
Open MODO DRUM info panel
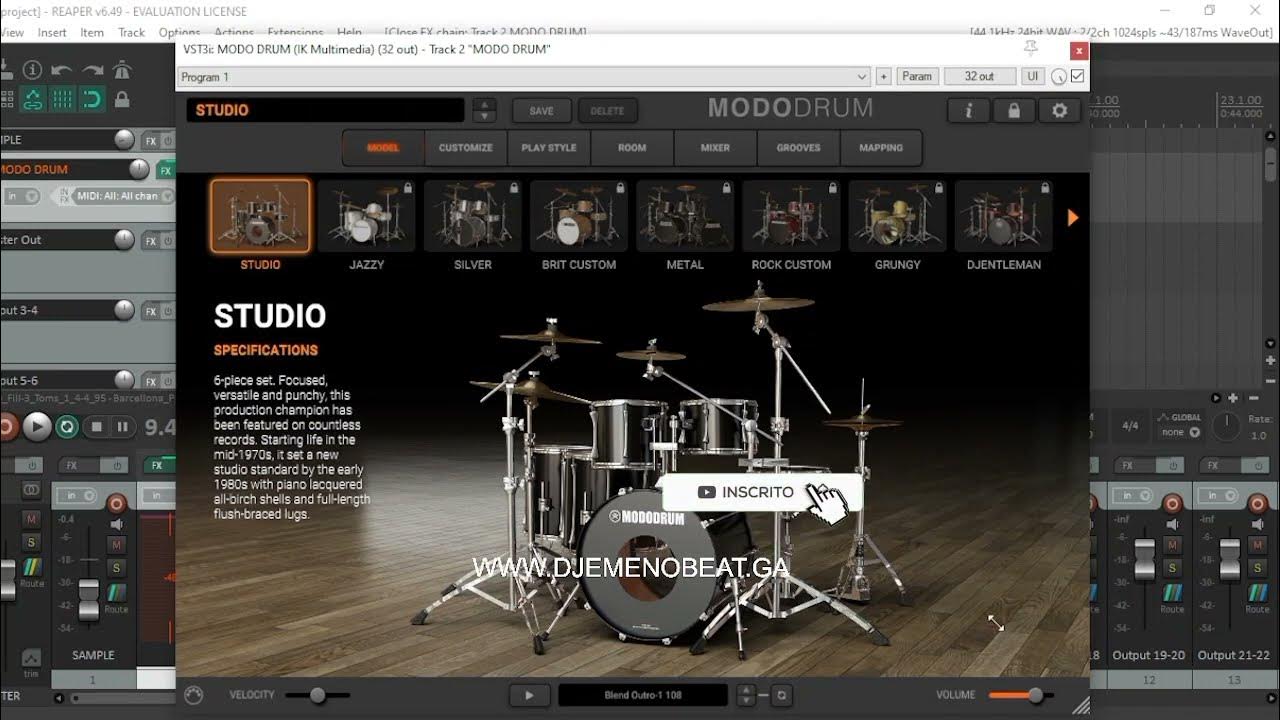click(967, 110)
